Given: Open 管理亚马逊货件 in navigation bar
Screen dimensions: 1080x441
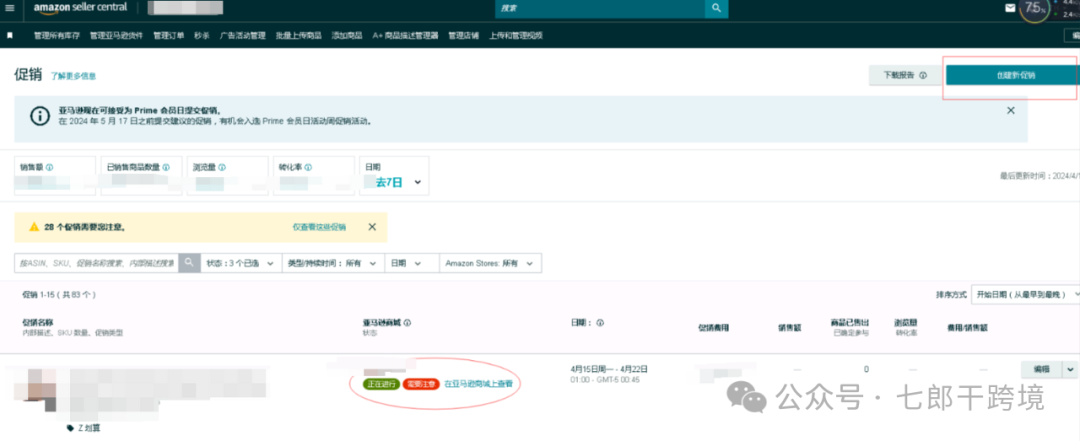Looking at the screenshot, I should tap(116, 35).
